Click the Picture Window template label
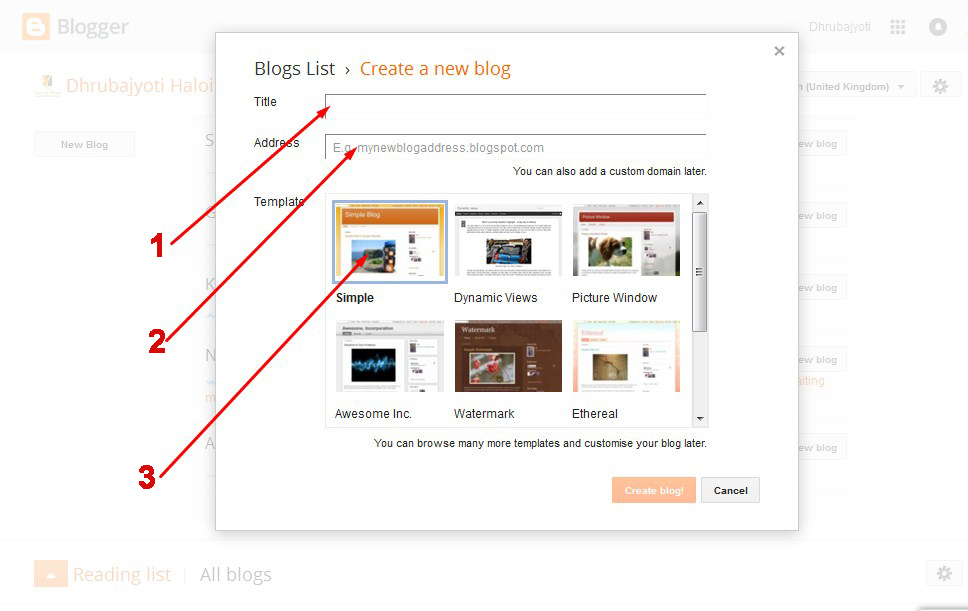This screenshot has width=968, height=611. click(614, 297)
